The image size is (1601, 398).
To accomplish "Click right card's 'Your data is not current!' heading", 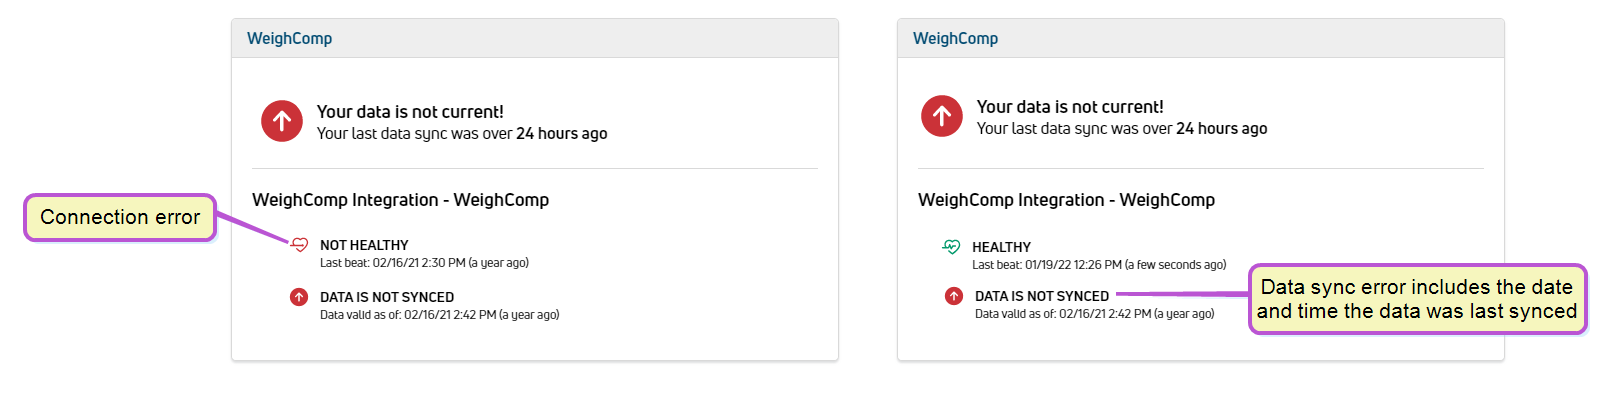I will pos(1070,107).
